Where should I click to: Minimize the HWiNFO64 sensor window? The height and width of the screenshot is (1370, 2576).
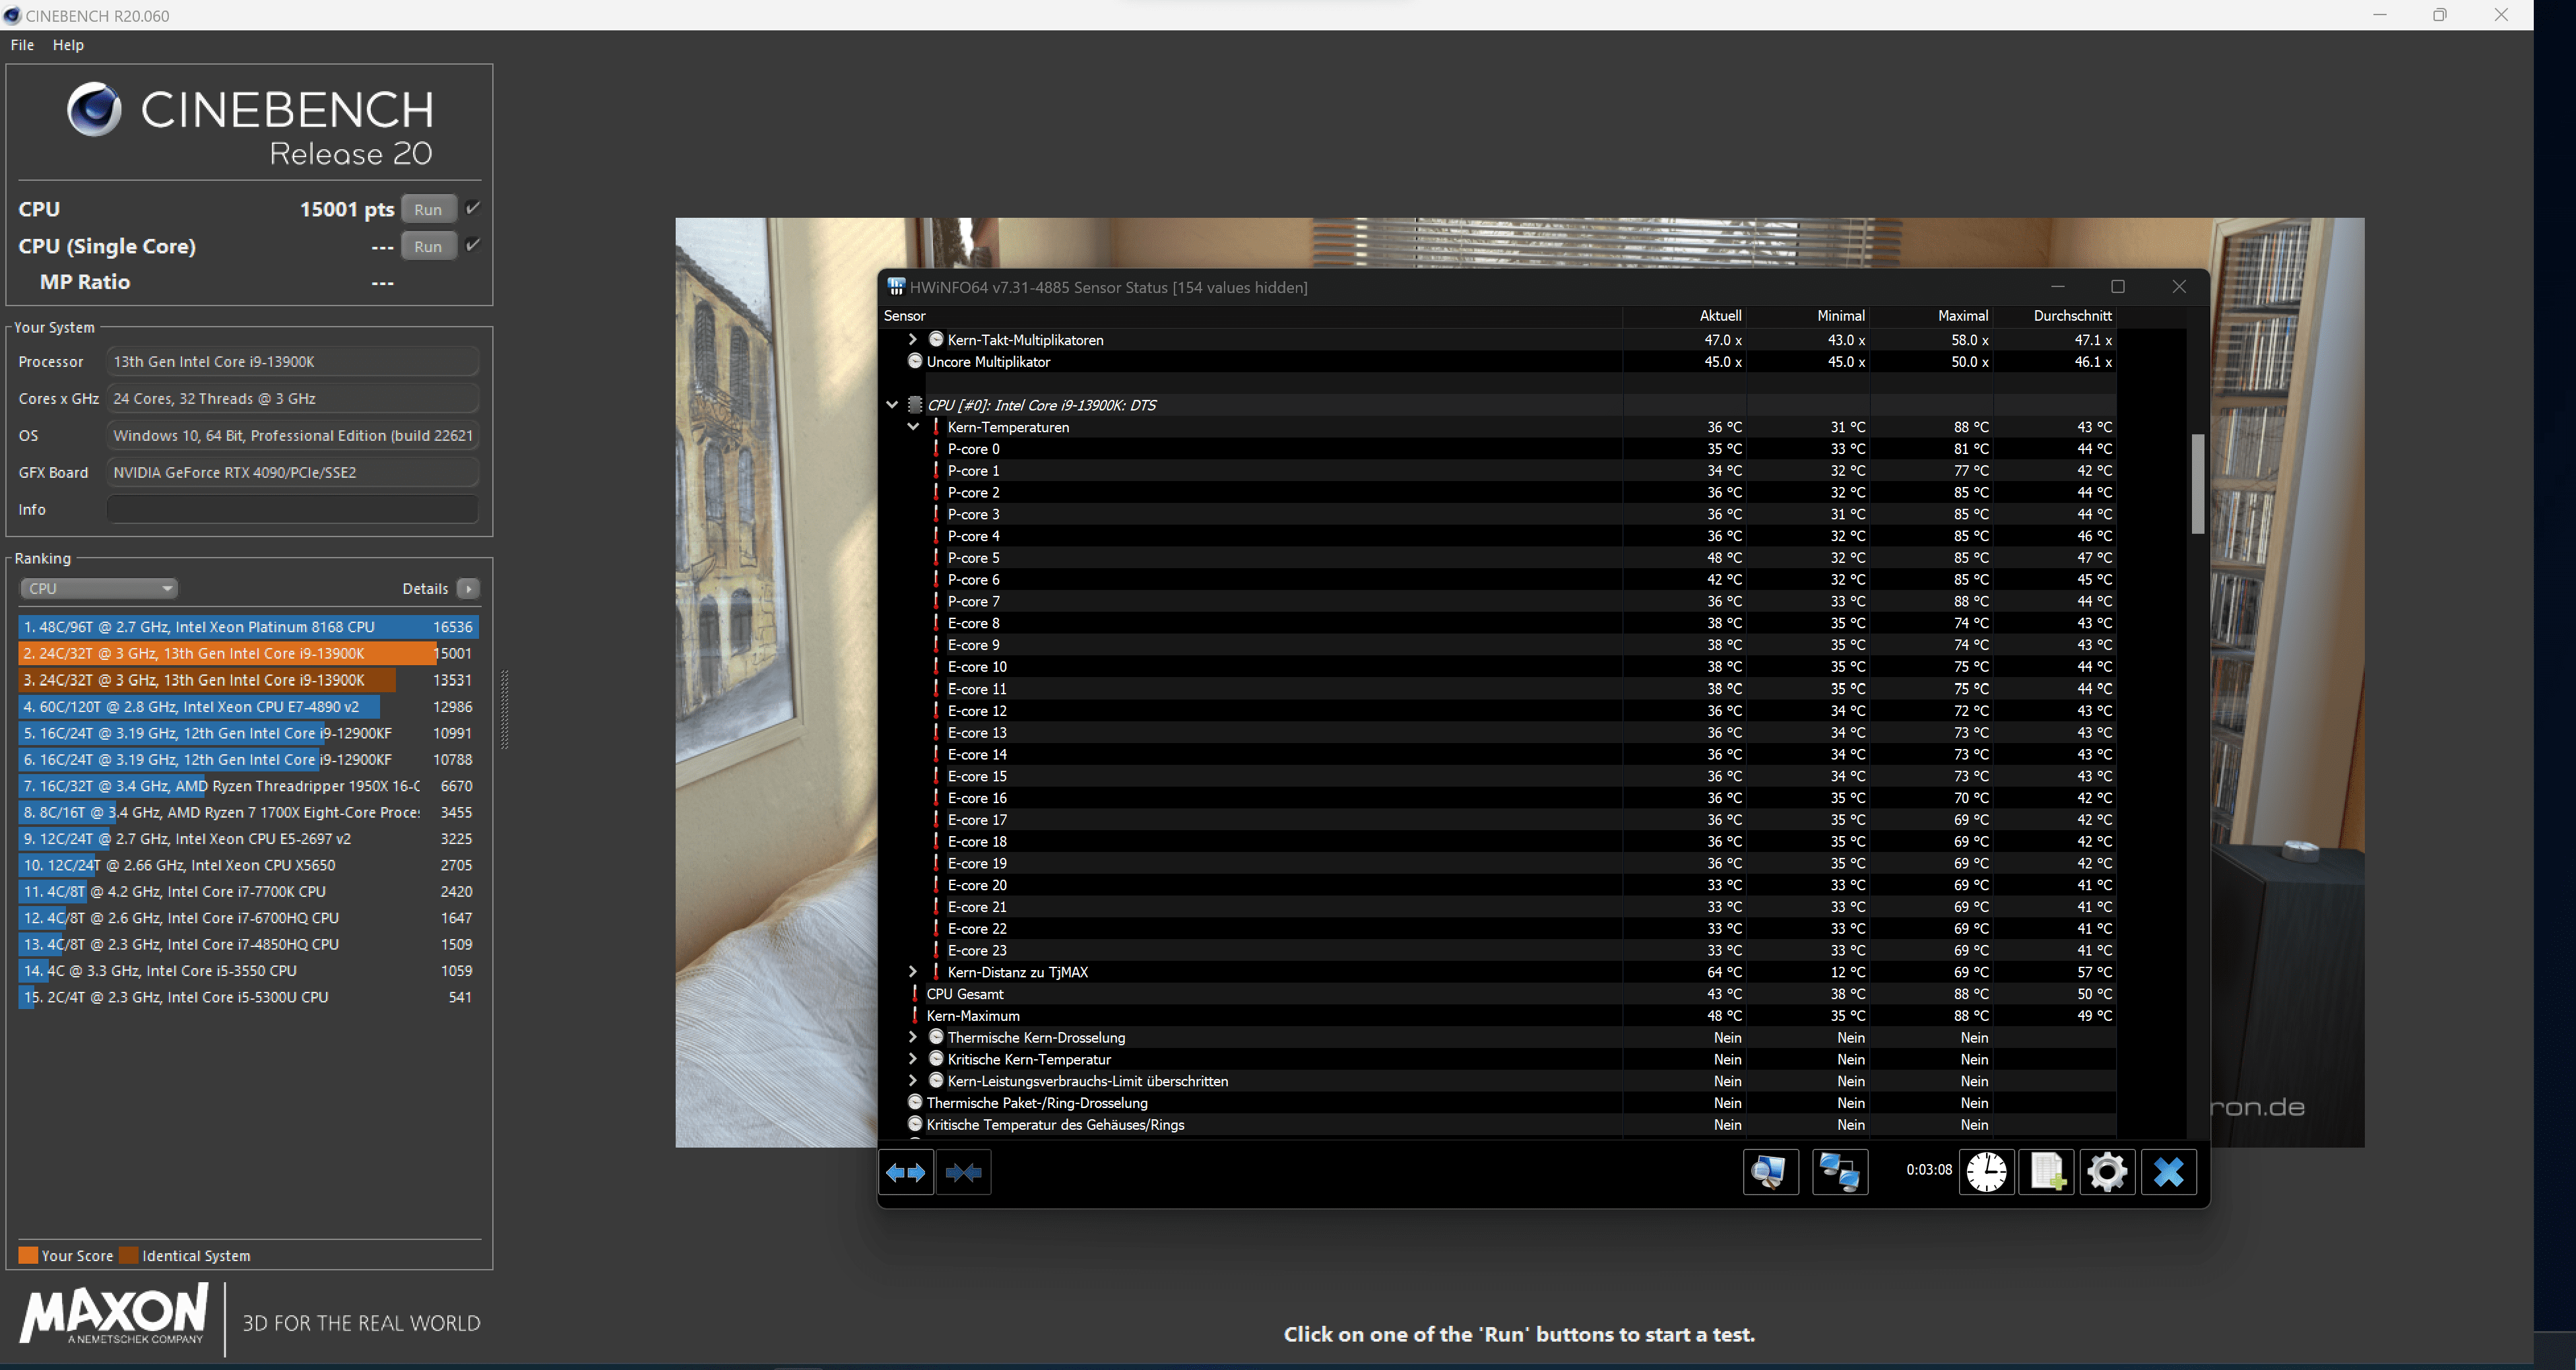[2057, 287]
